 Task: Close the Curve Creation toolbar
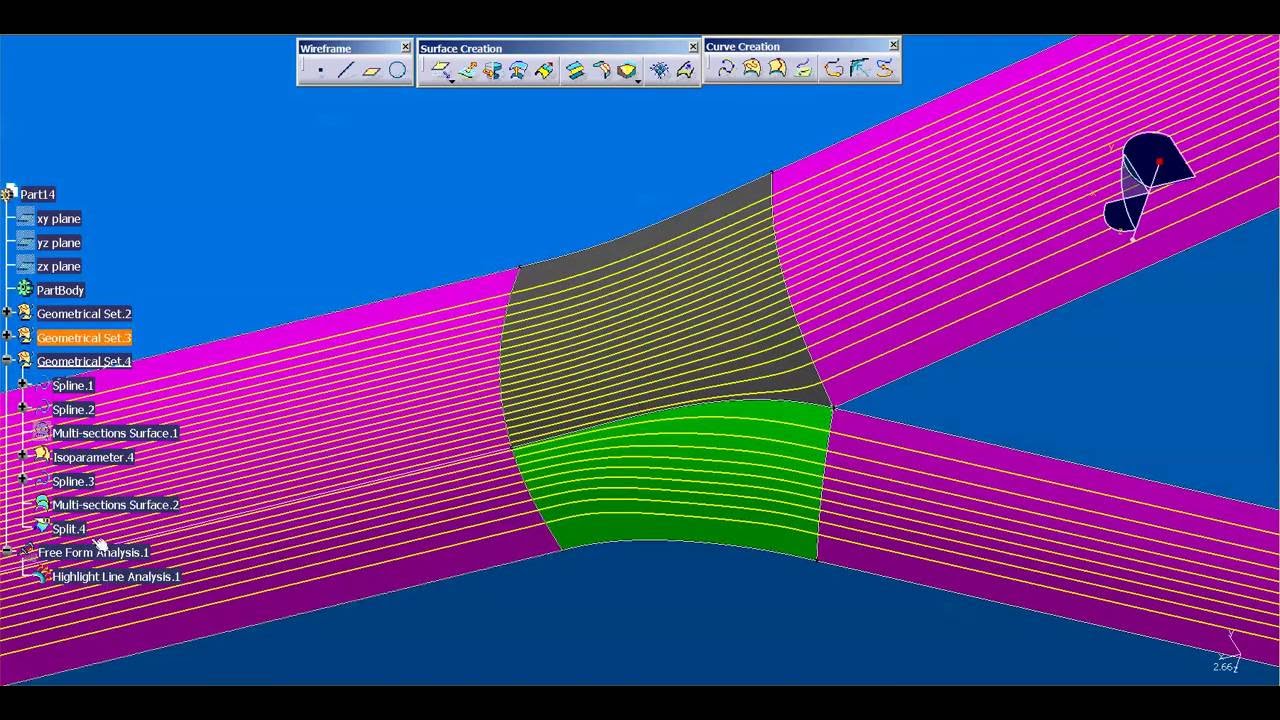click(x=894, y=45)
